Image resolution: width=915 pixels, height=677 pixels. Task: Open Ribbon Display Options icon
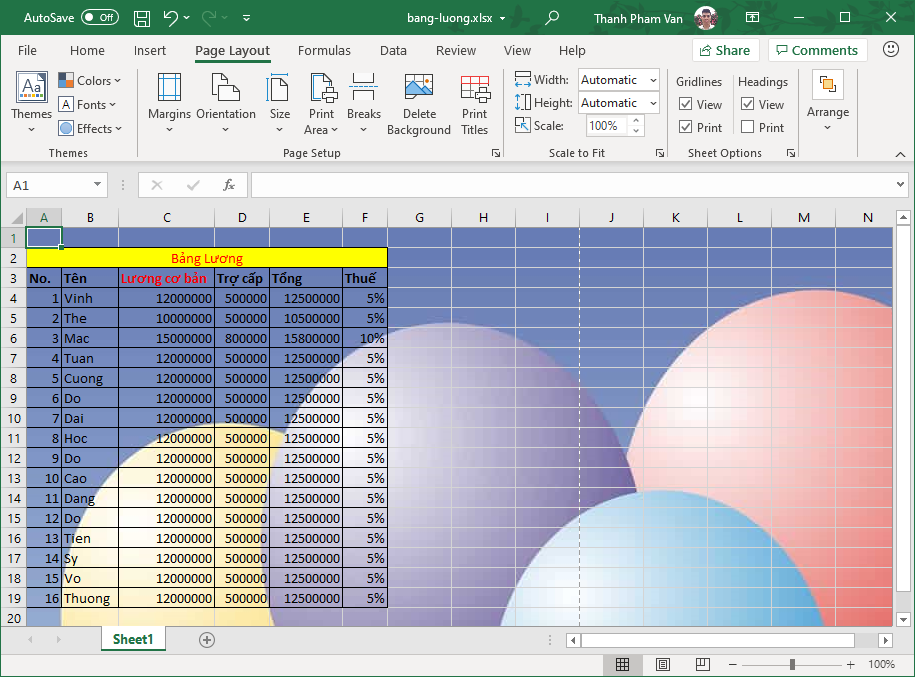point(753,18)
